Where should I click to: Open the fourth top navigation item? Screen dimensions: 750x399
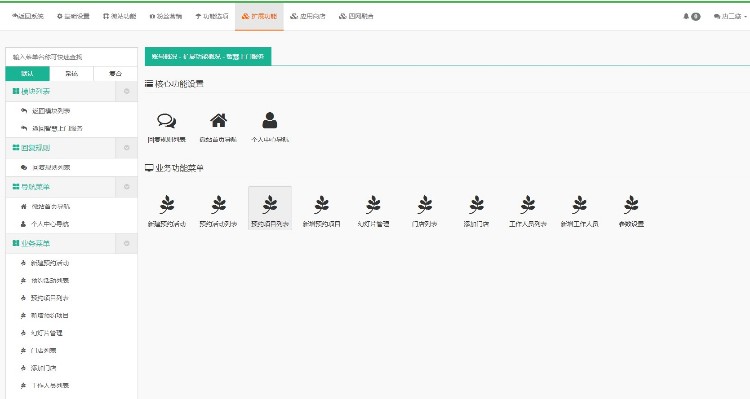(165, 16)
